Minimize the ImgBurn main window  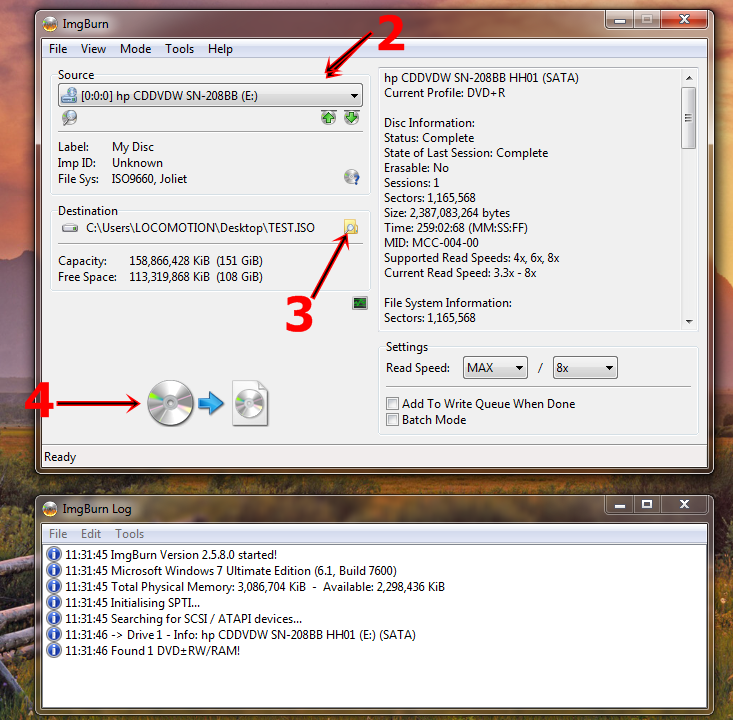[x=620, y=20]
